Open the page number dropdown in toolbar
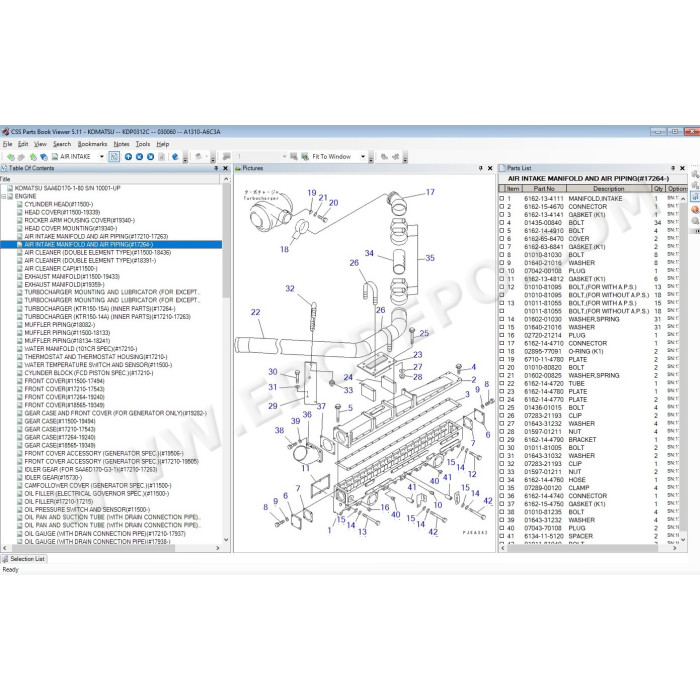700x700 pixels. click(284, 157)
